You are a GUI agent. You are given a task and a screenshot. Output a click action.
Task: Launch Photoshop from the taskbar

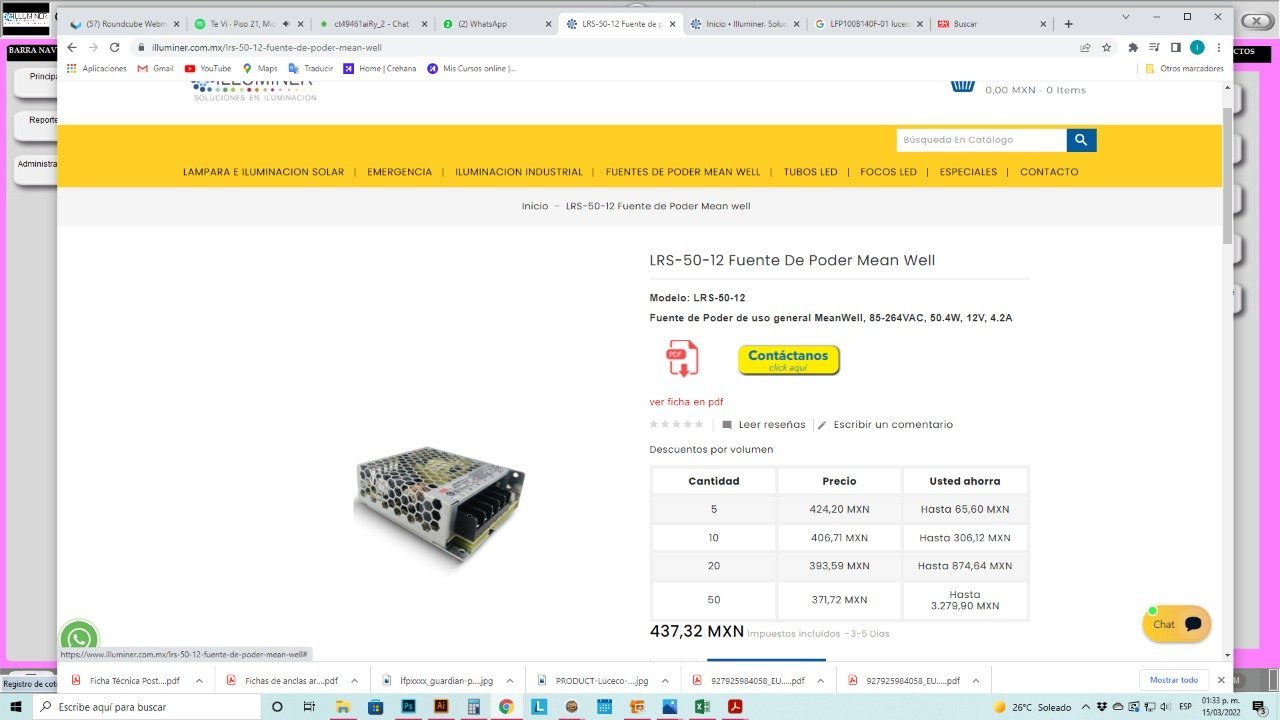[x=408, y=707]
